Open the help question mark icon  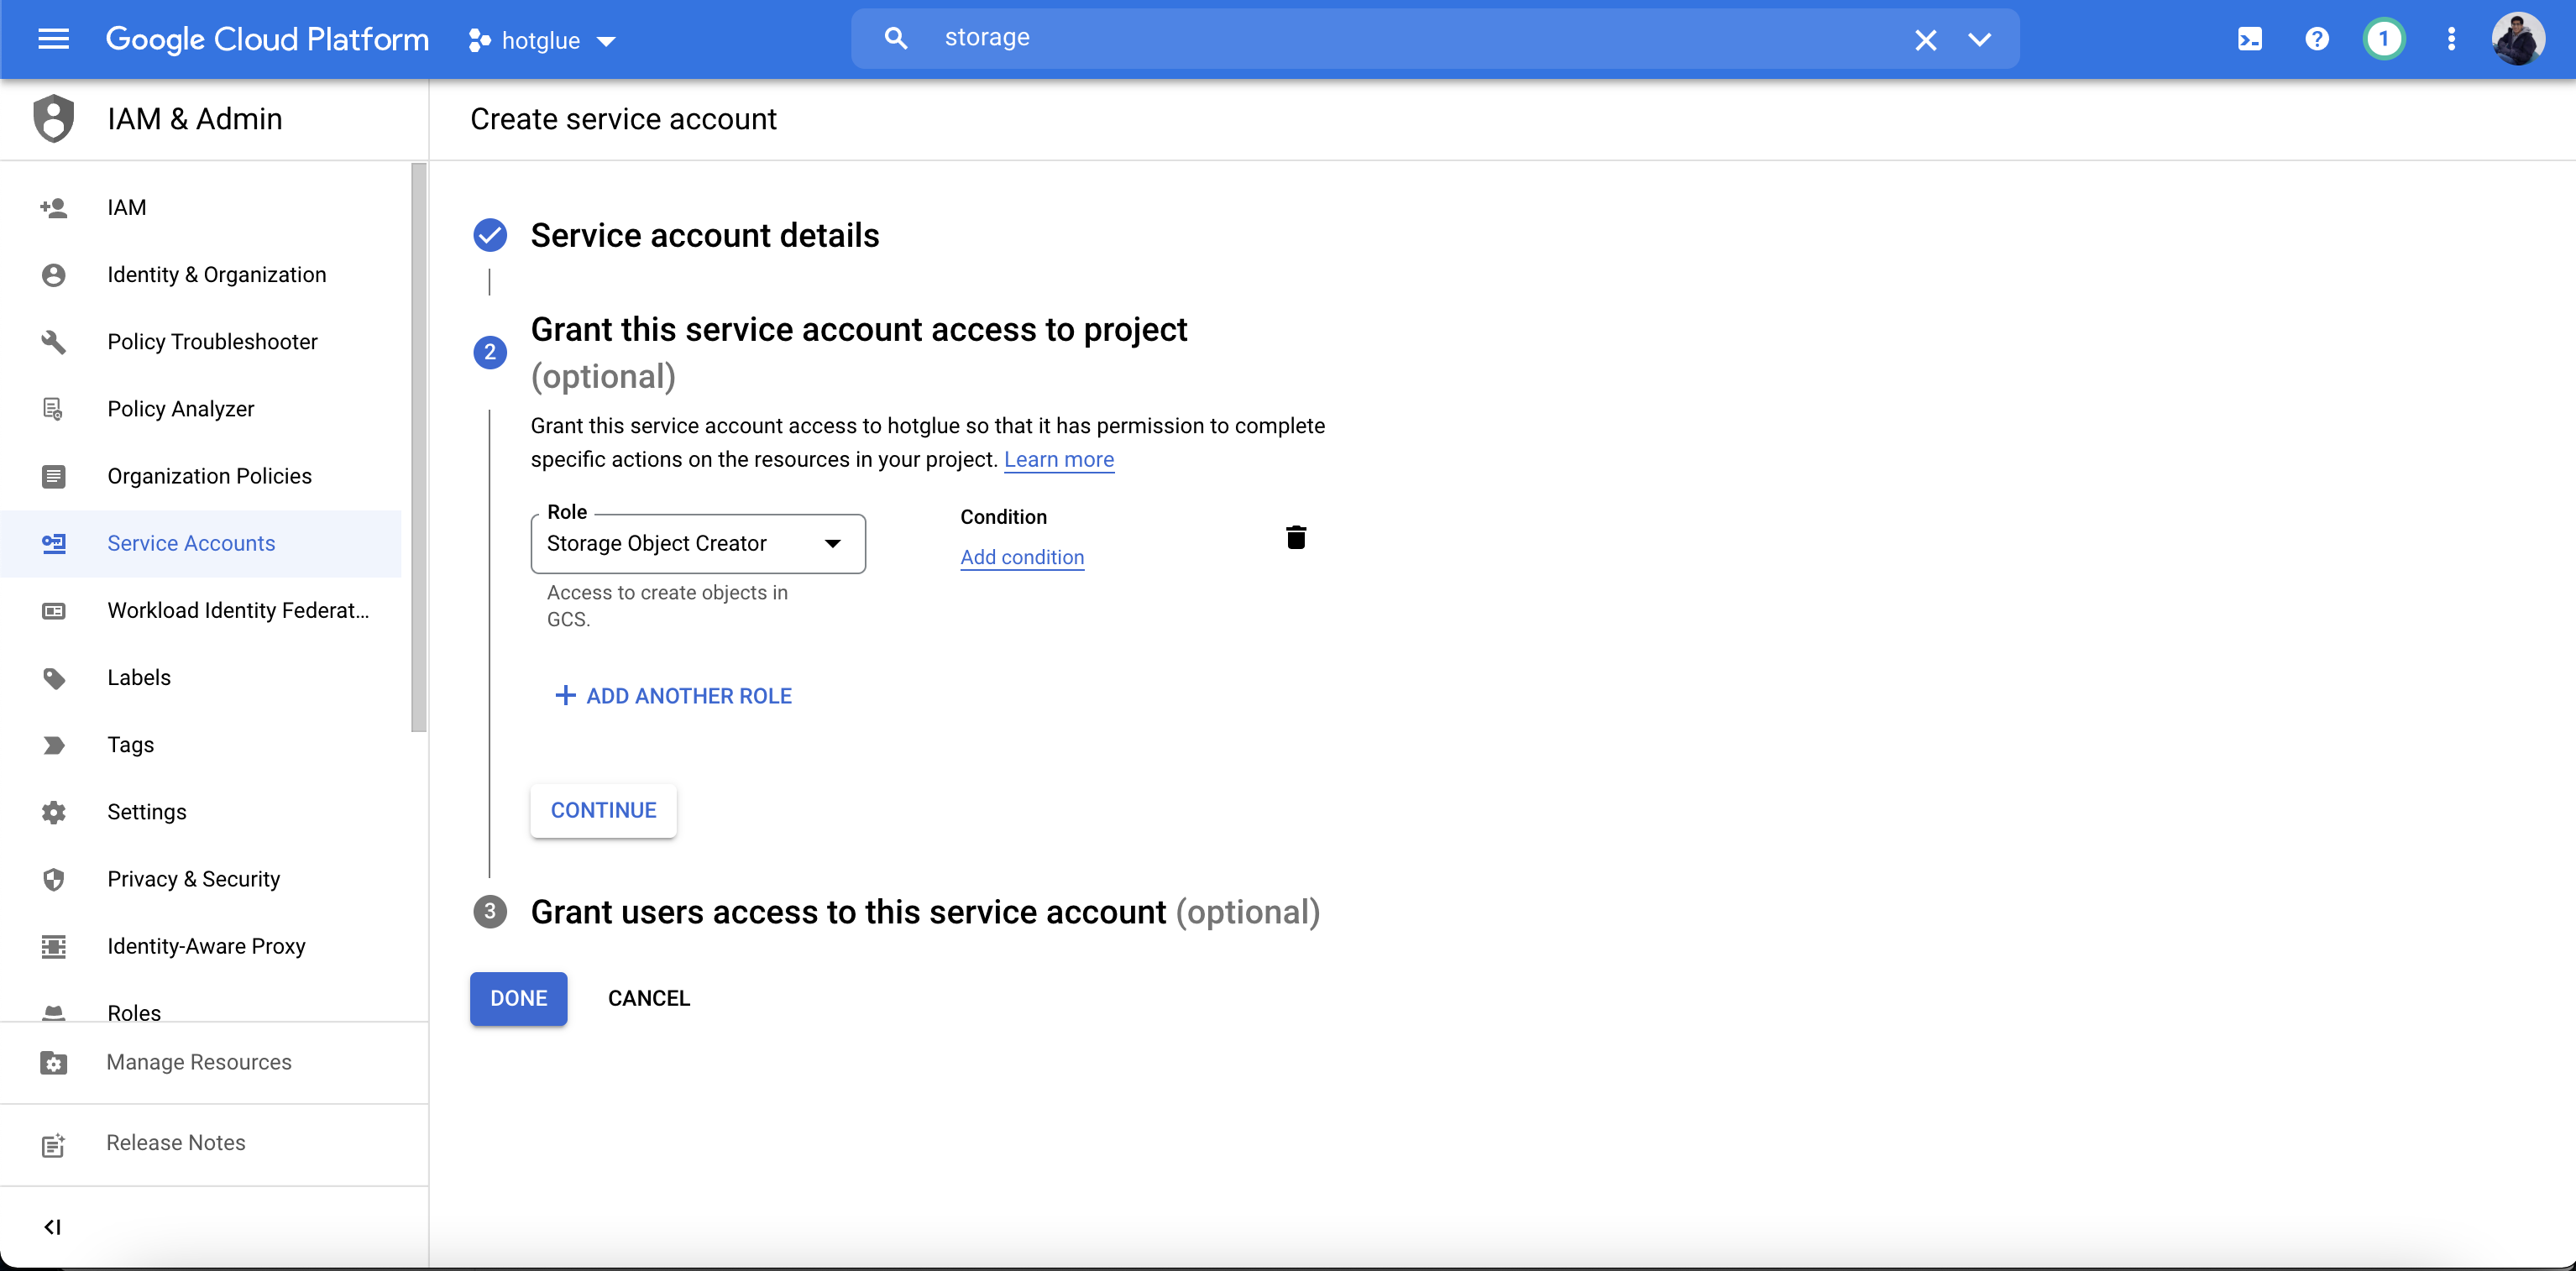point(2317,39)
